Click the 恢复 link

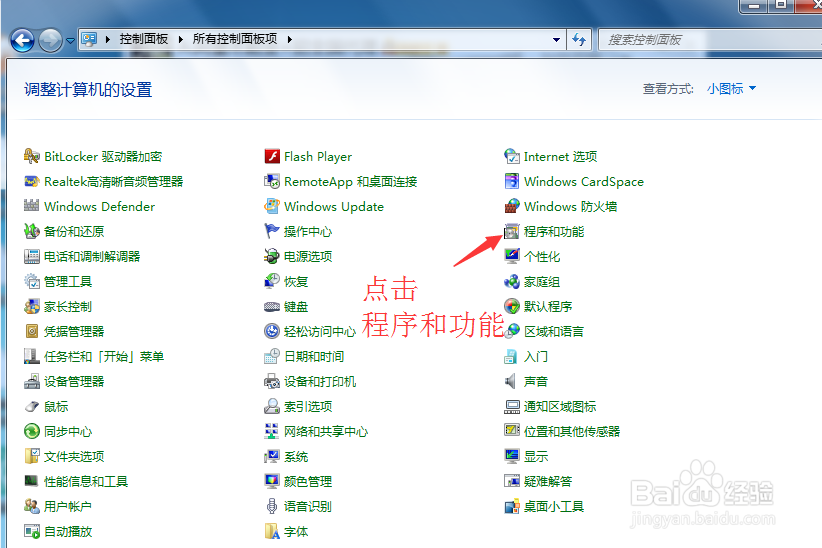[x=296, y=282]
